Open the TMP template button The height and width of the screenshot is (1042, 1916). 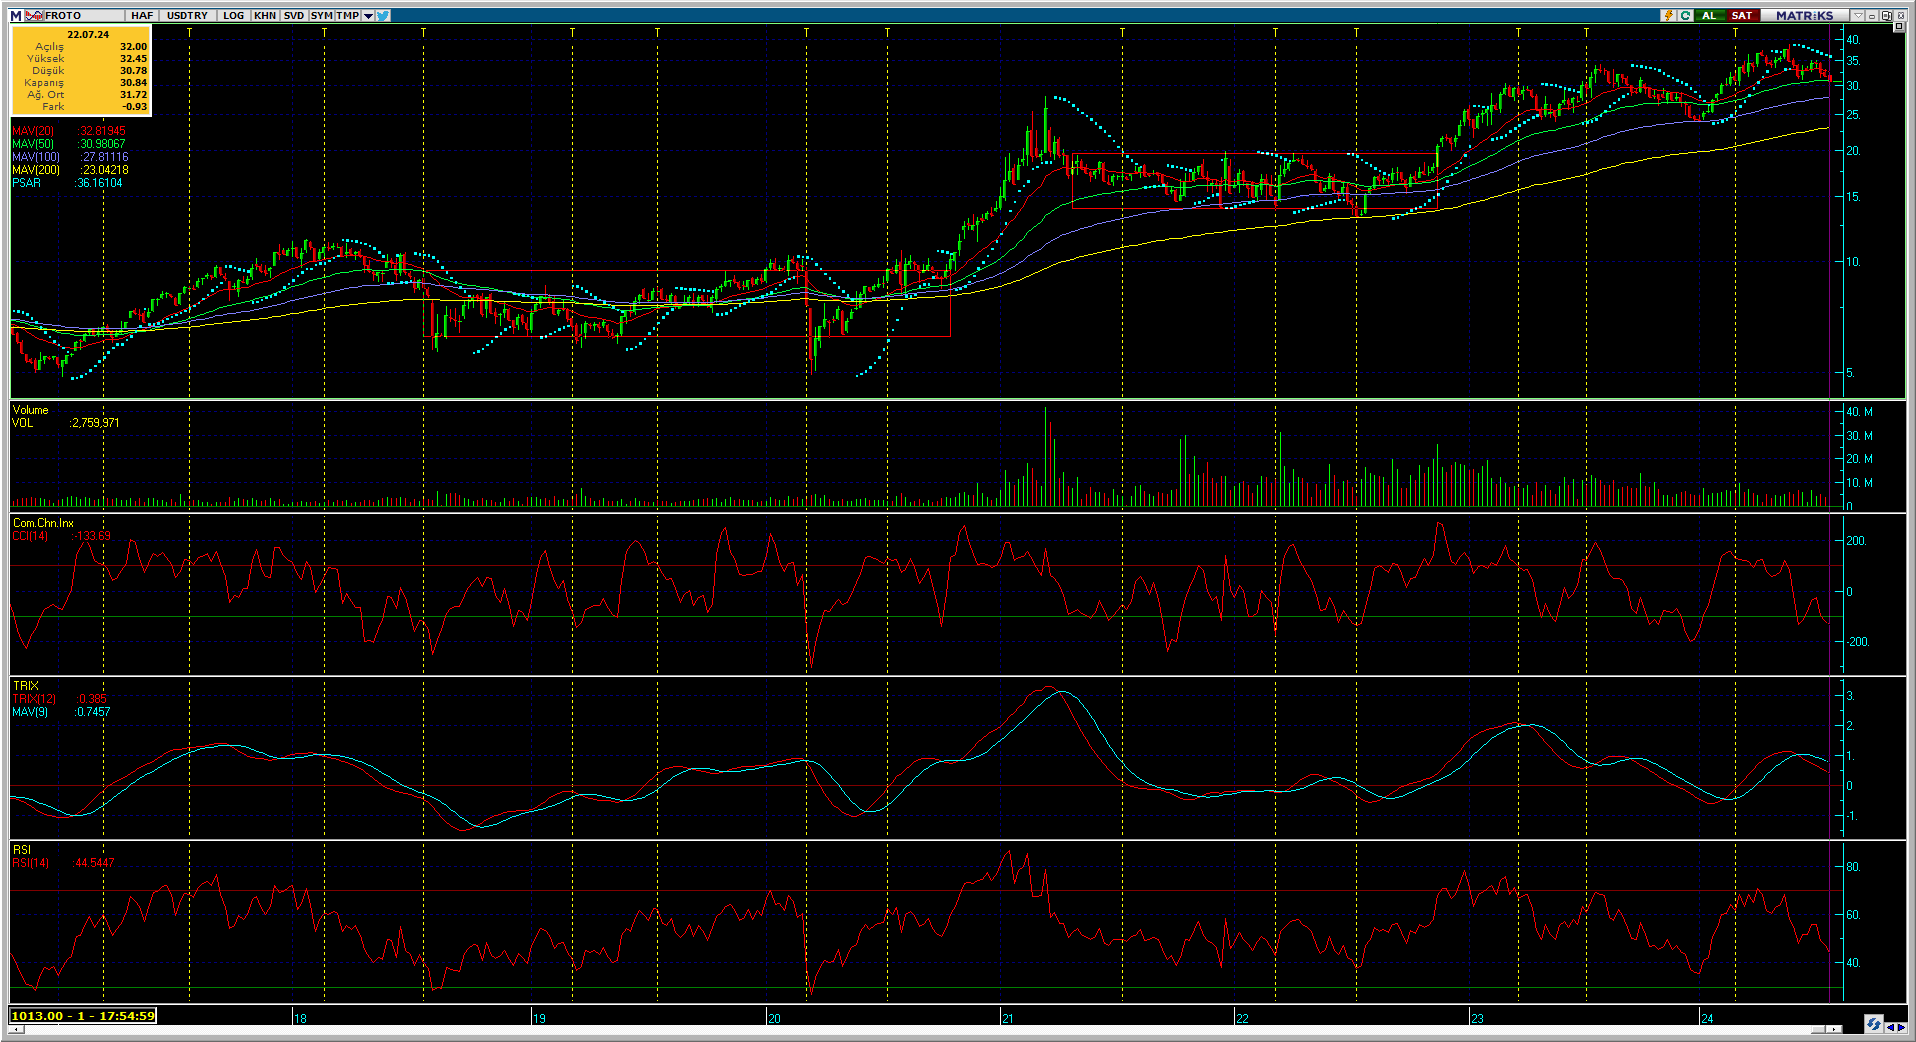347,15
